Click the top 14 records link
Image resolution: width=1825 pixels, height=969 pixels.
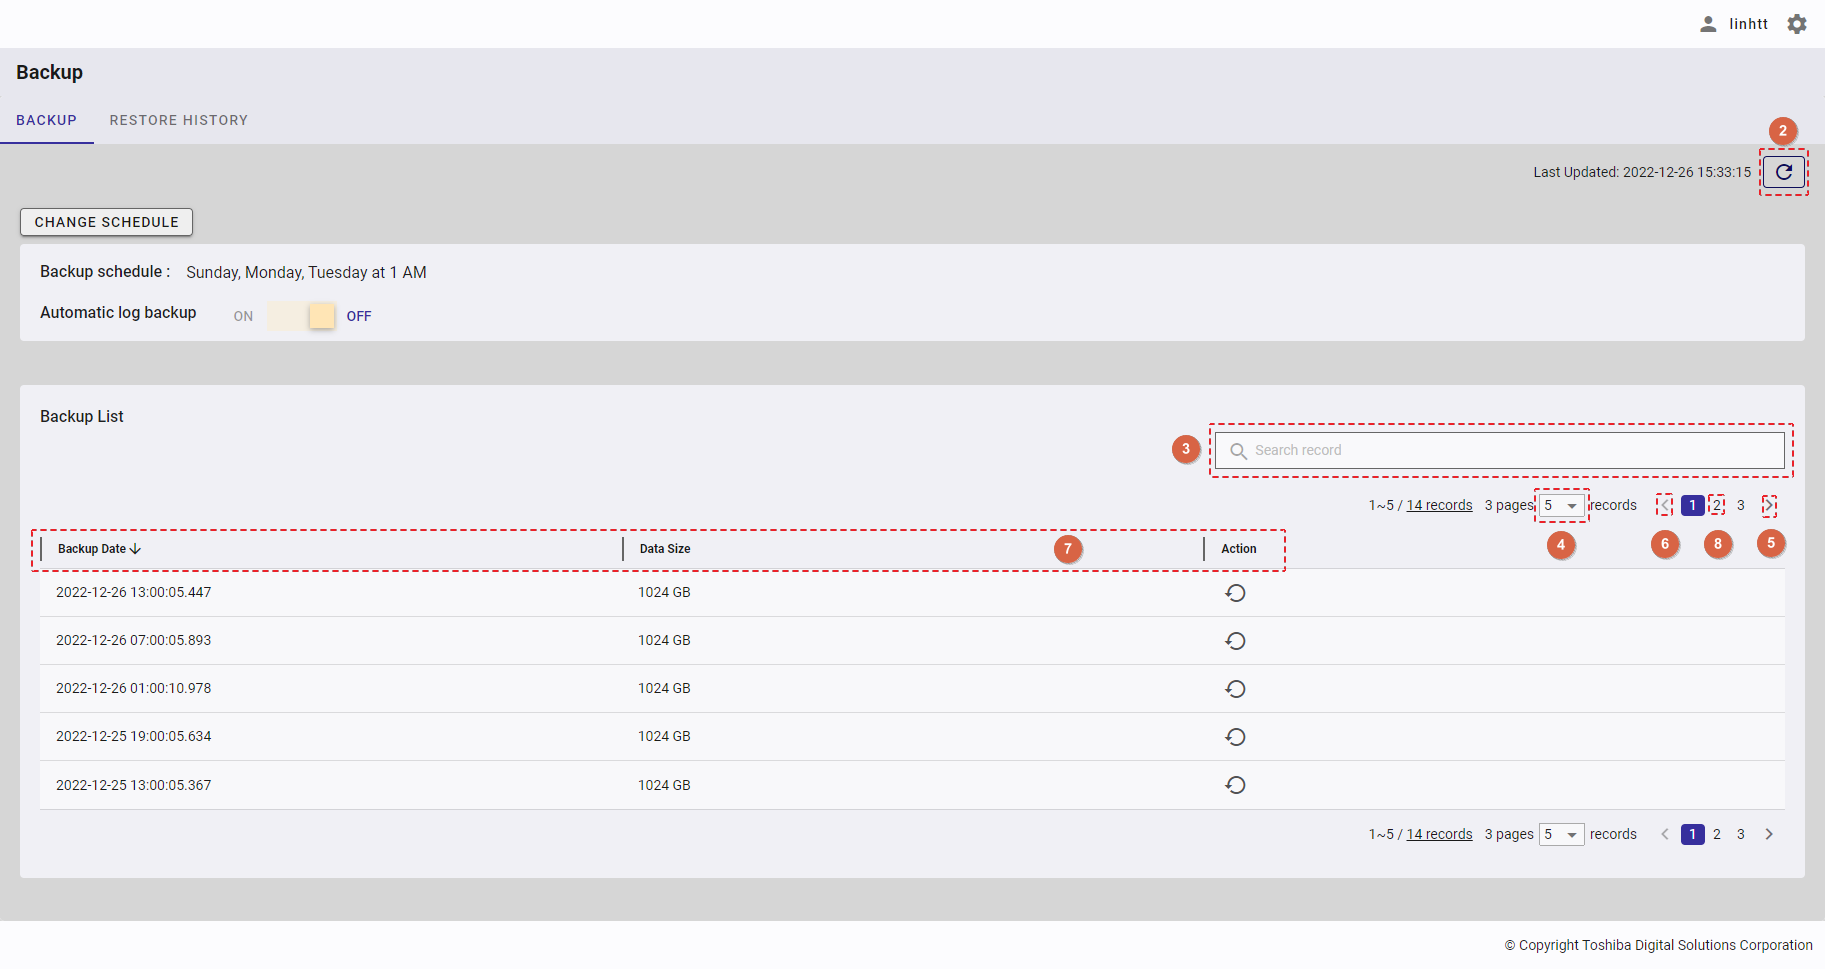pos(1439,505)
